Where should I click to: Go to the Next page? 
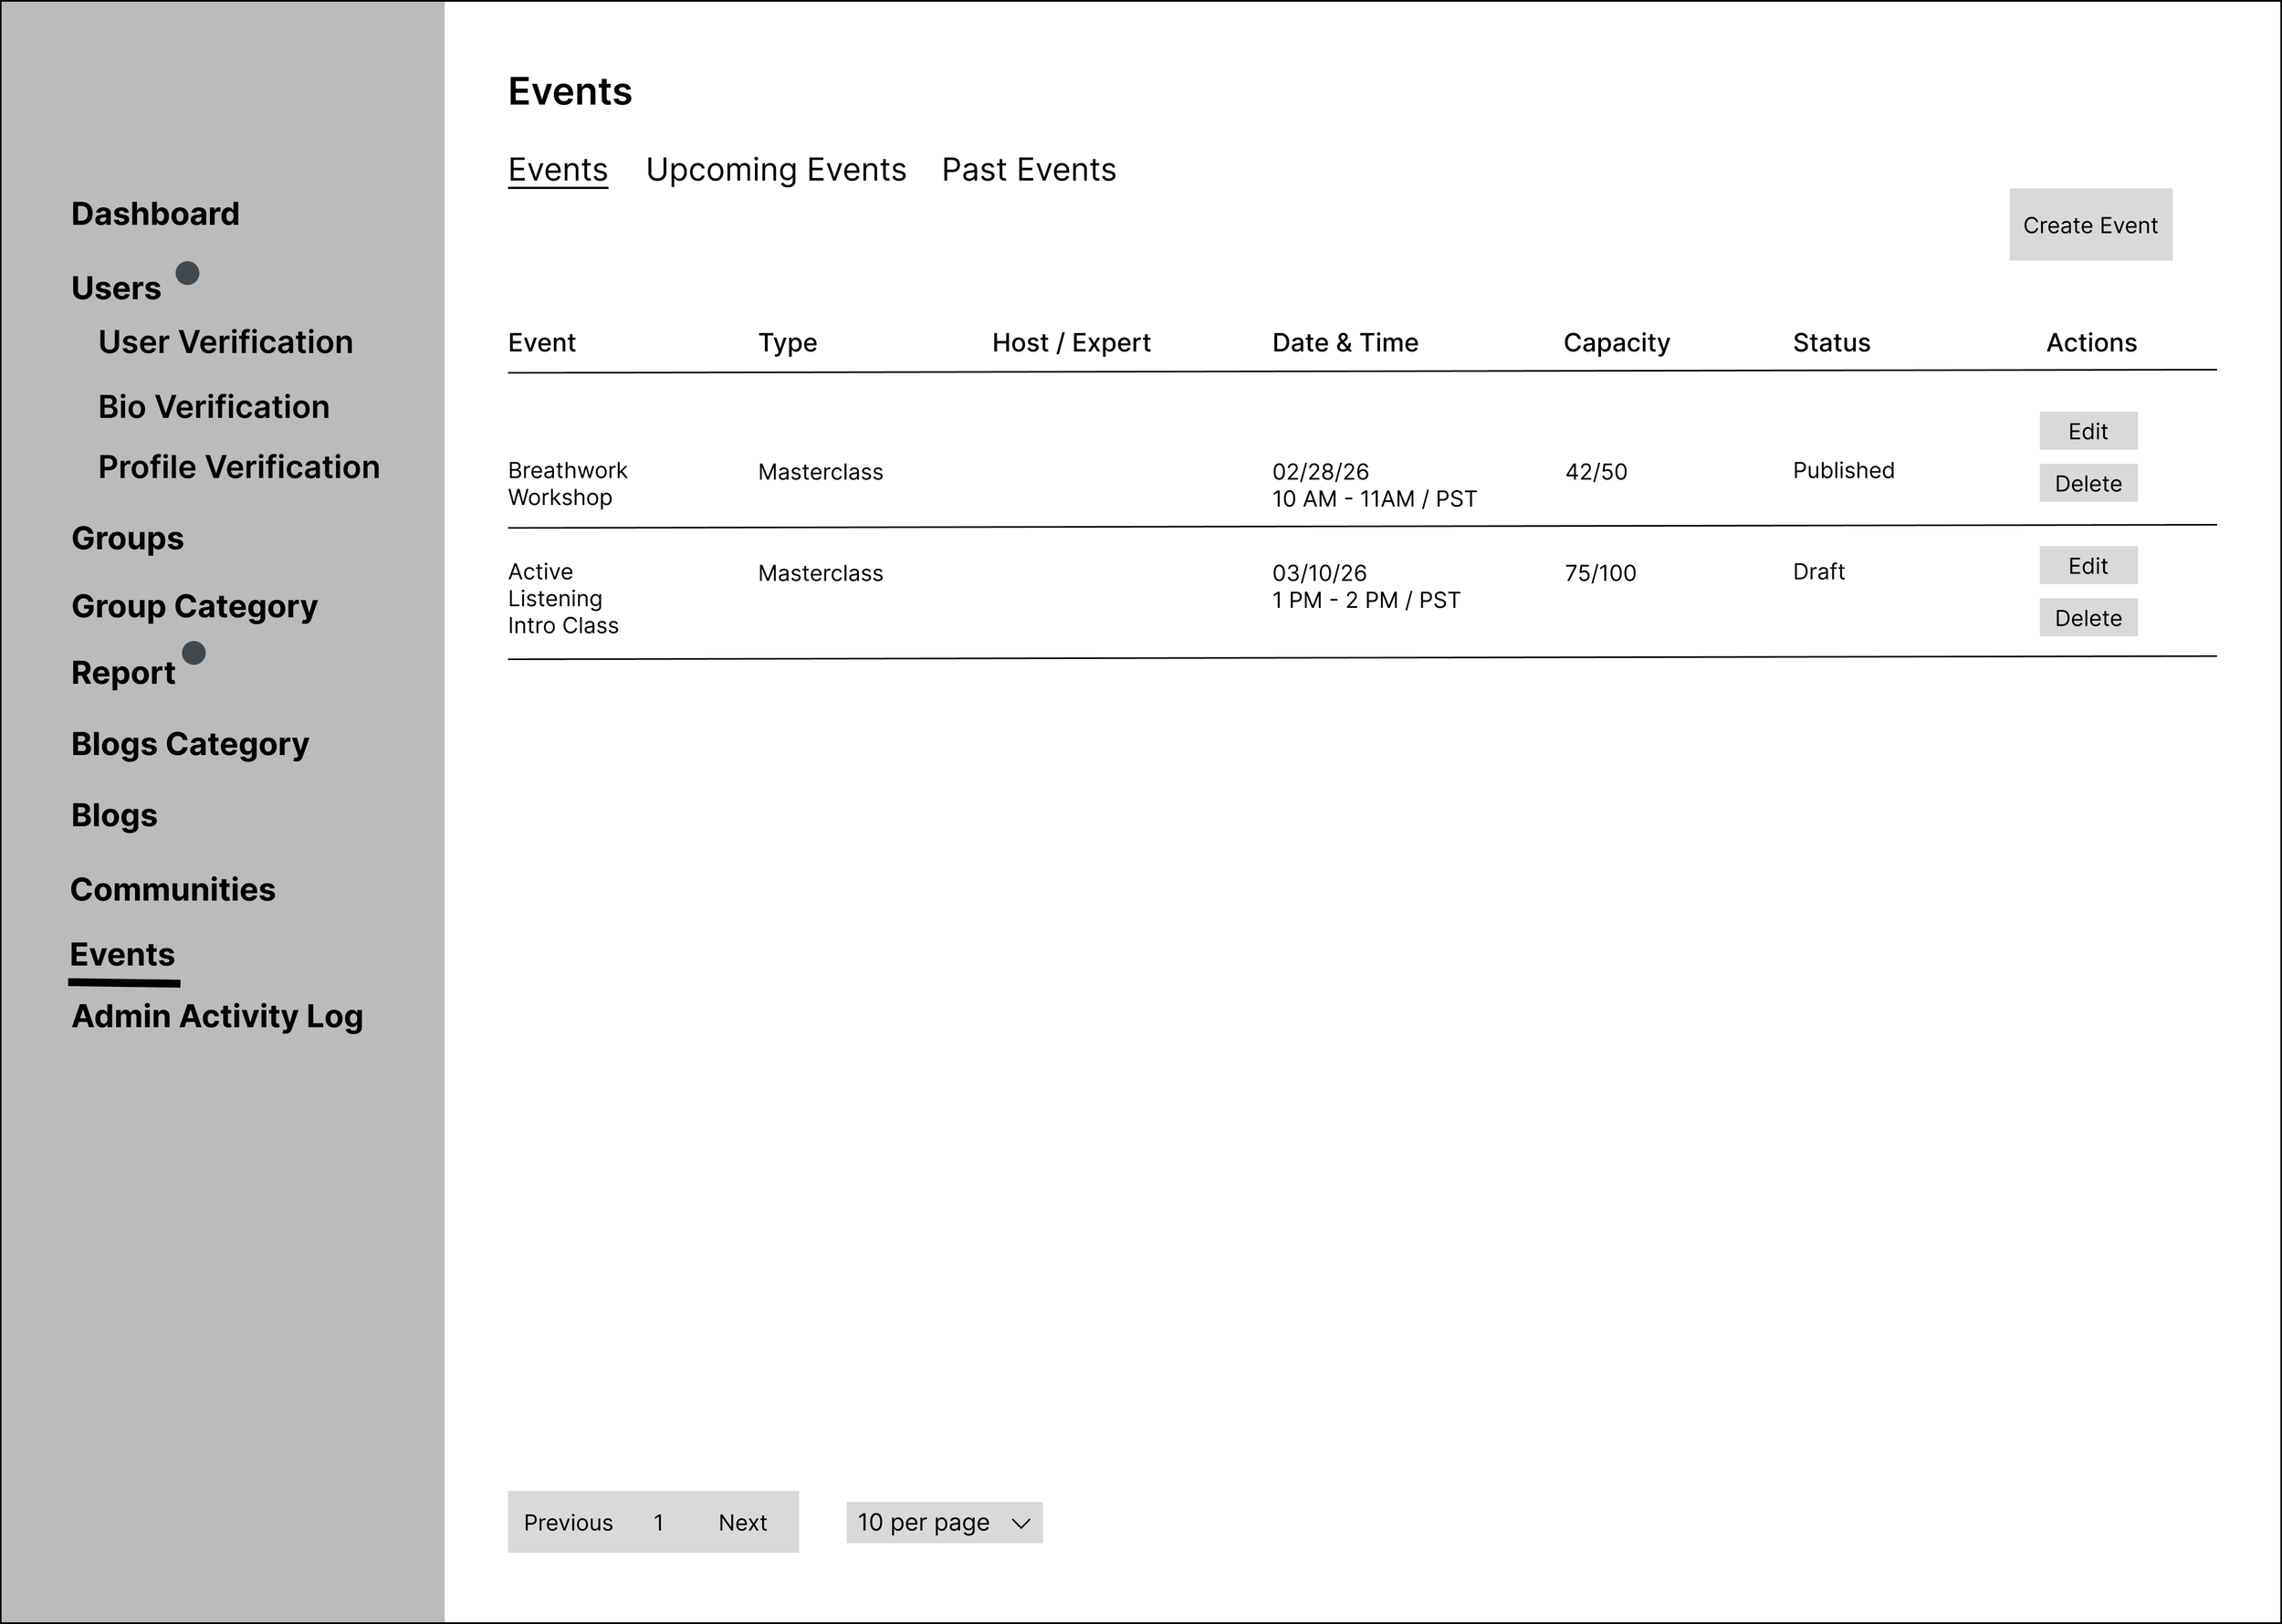tap(742, 1522)
